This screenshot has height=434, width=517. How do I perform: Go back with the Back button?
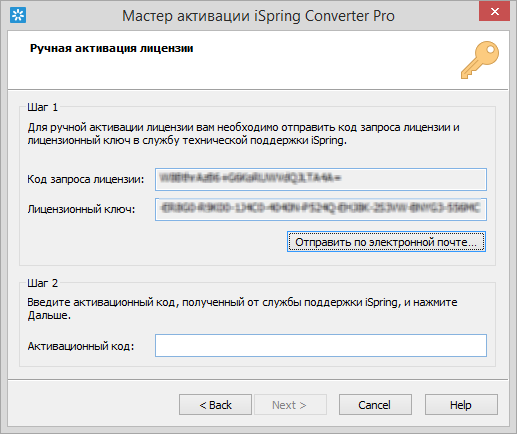coord(215,405)
